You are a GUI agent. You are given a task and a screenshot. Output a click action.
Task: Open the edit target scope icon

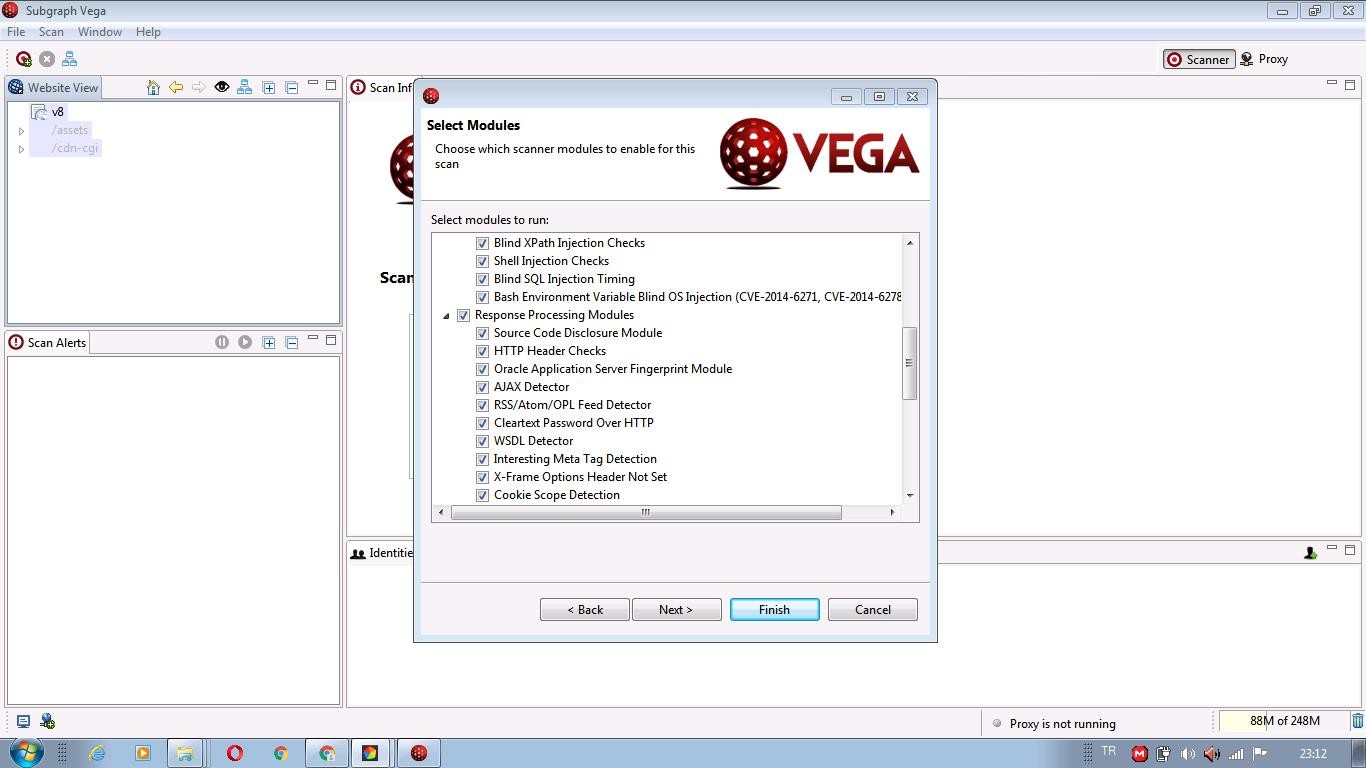70,59
